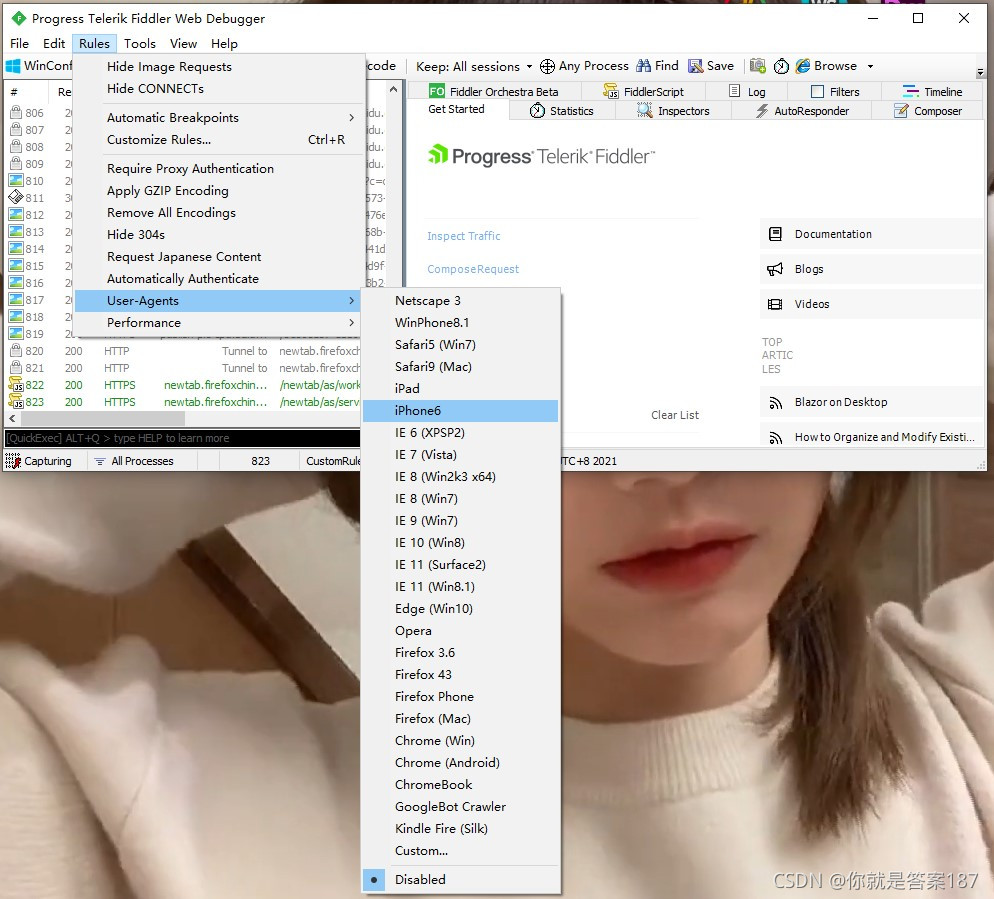Open the View menu
Viewport: 994px width, 899px height.
tap(183, 43)
